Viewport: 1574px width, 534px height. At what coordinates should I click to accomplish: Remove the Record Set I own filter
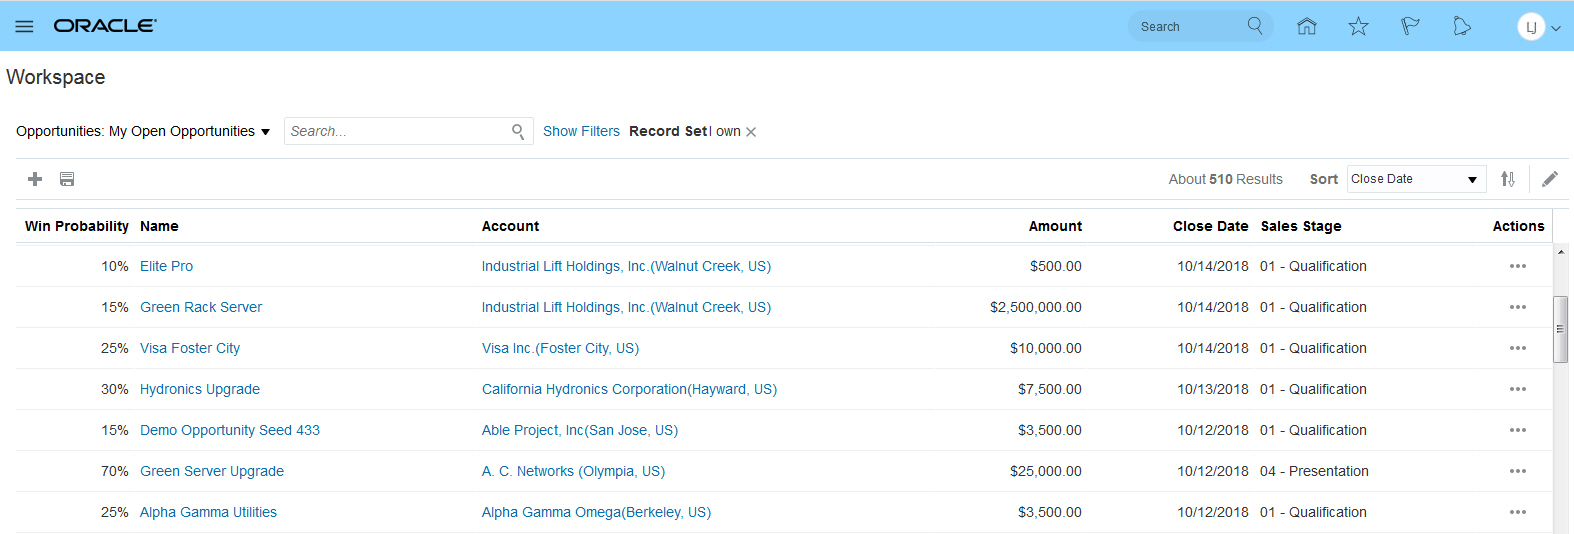(751, 132)
